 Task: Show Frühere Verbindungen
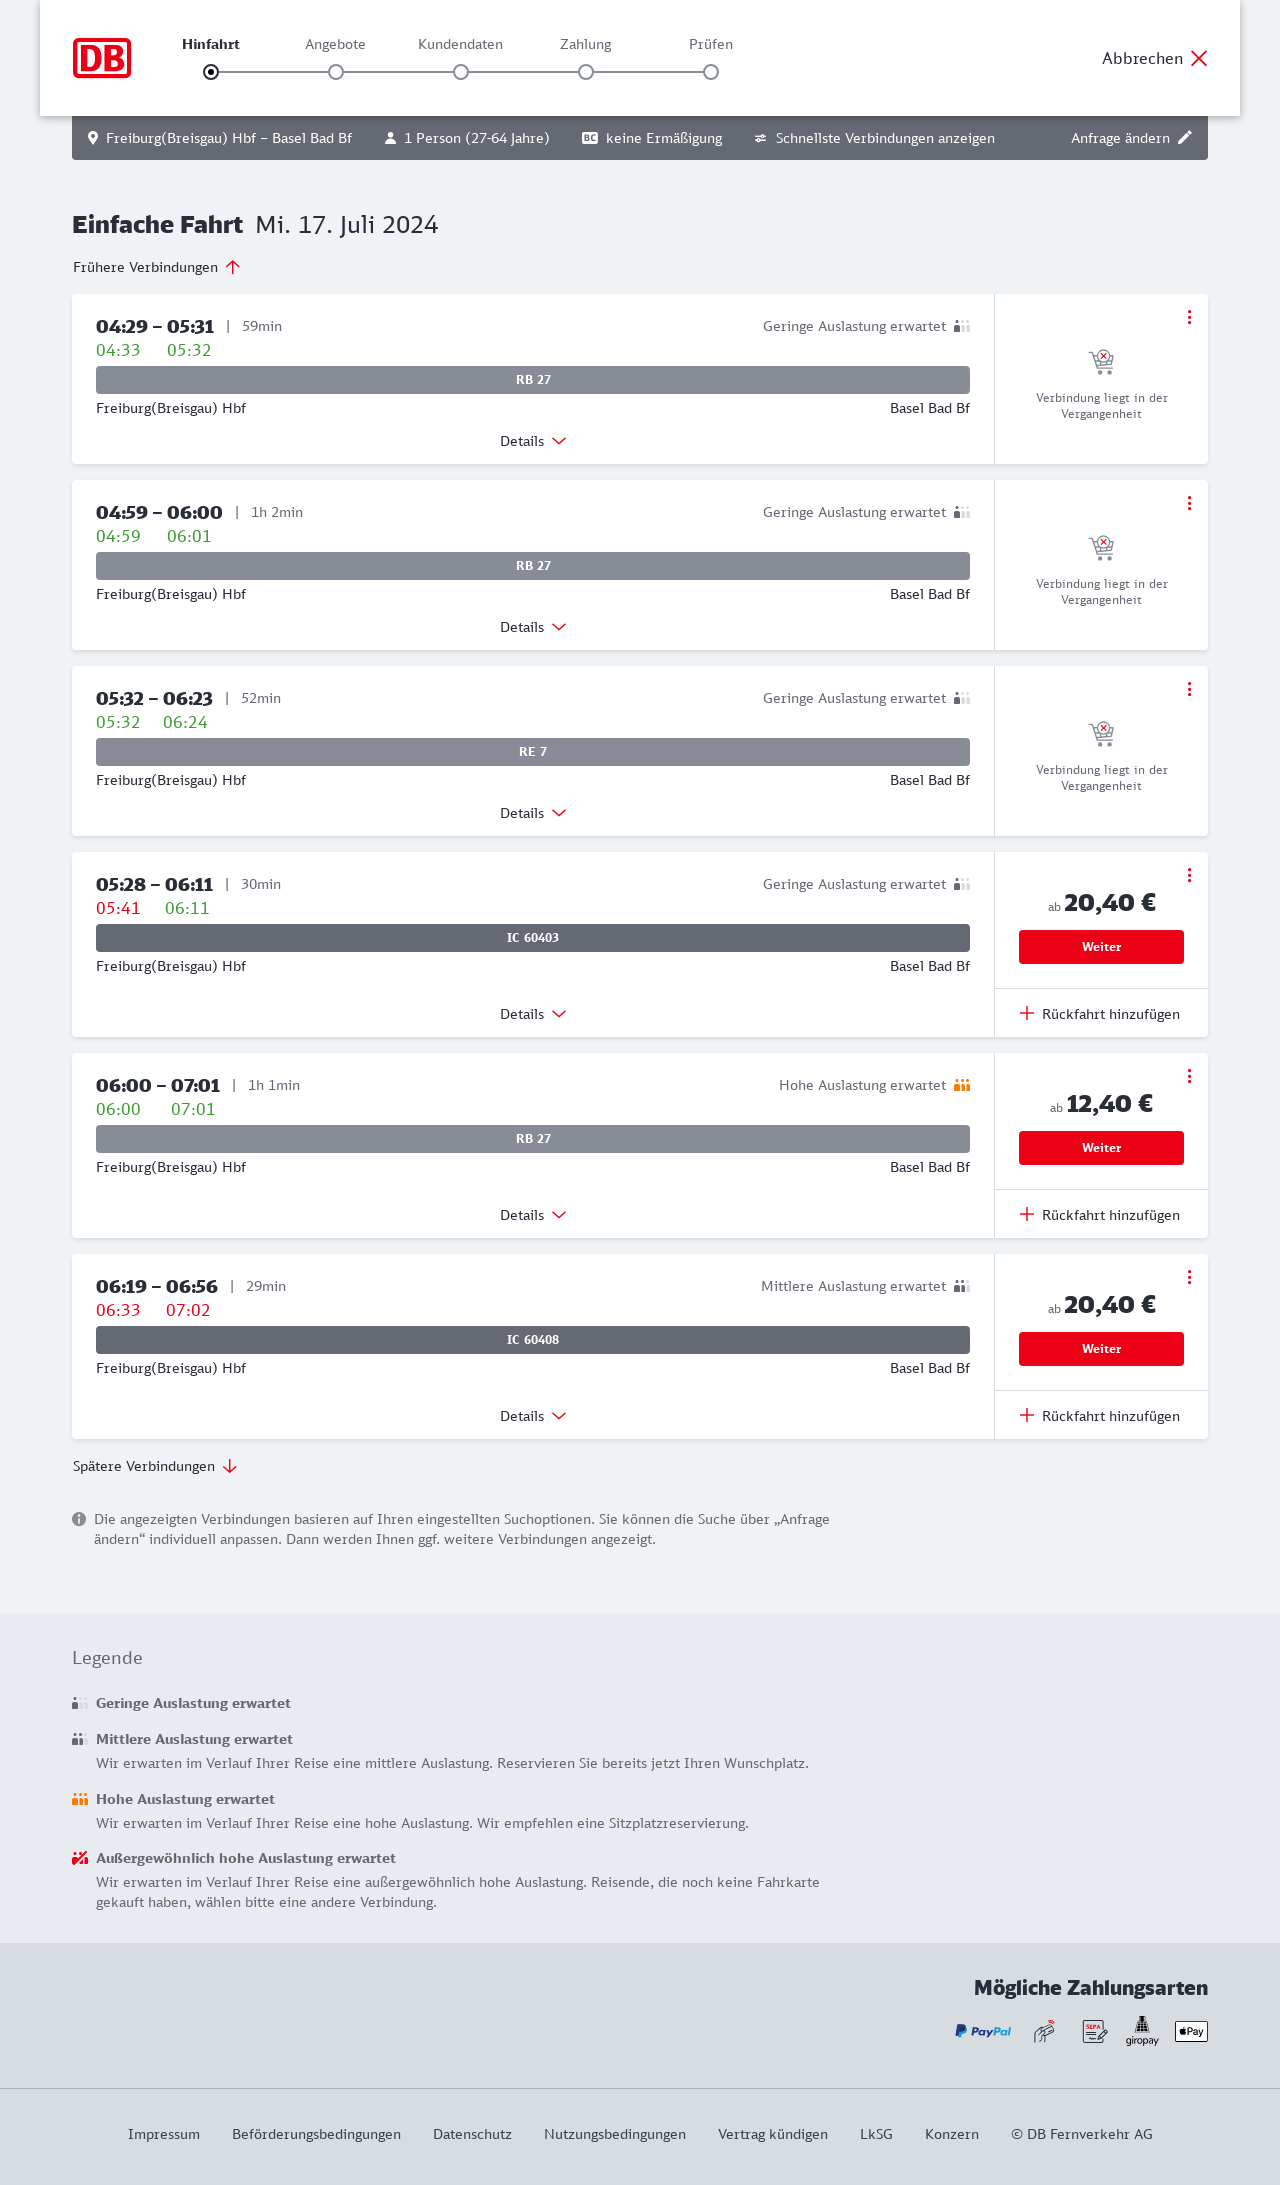tap(156, 267)
